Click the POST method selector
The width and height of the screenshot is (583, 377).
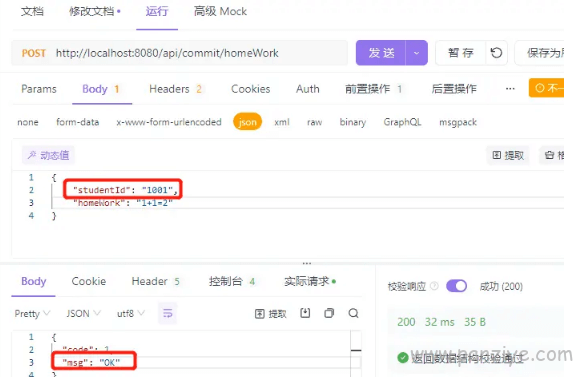(33, 53)
